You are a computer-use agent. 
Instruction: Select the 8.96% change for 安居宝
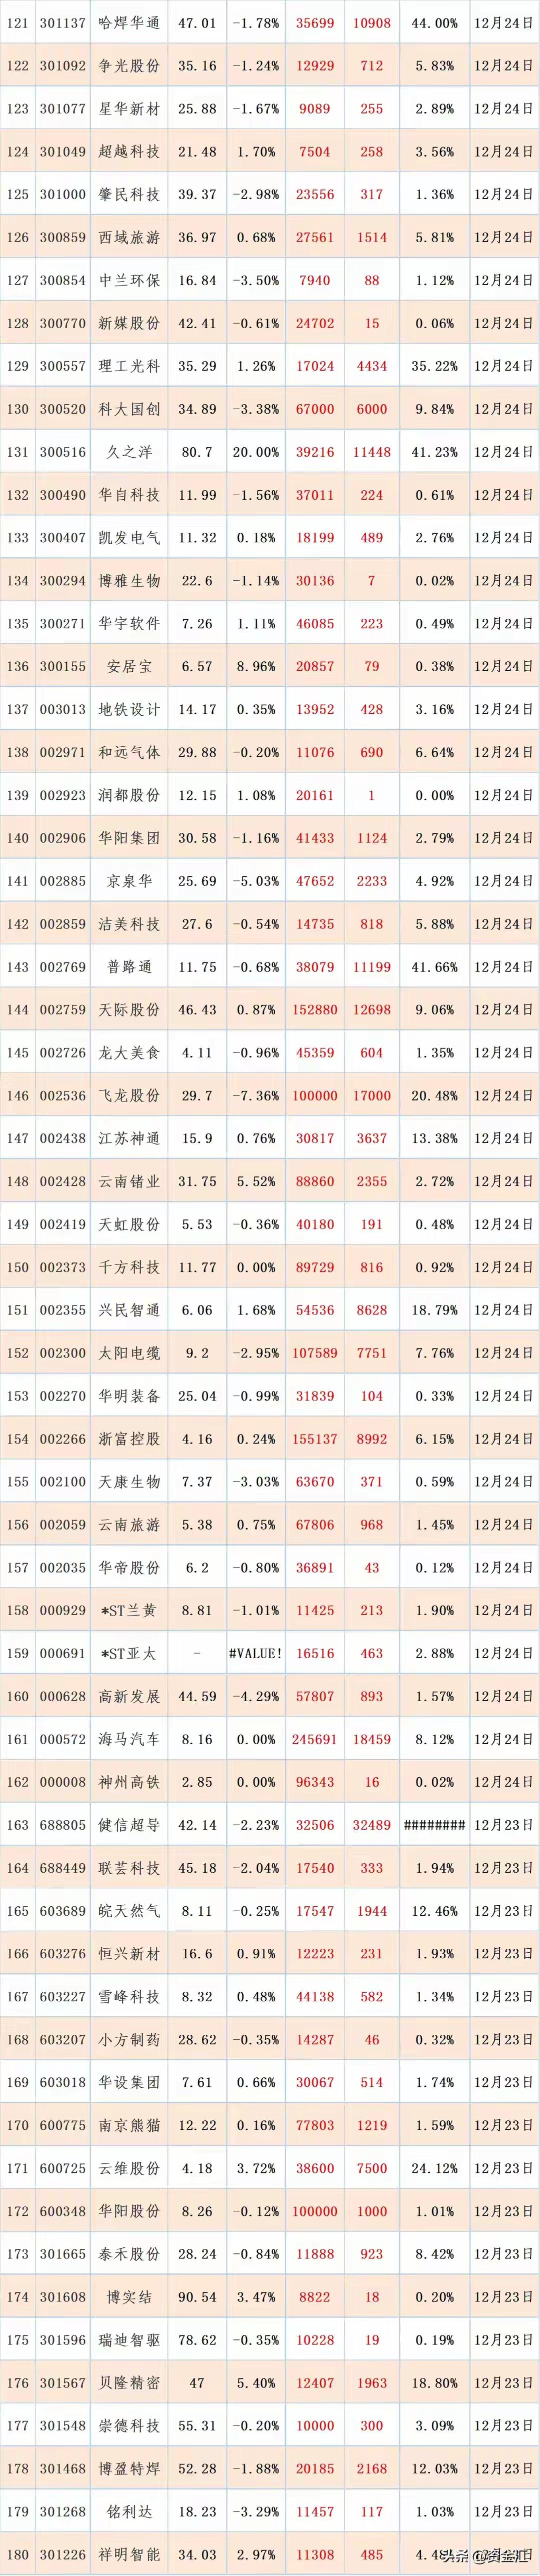pyautogui.click(x=256, y=666)
